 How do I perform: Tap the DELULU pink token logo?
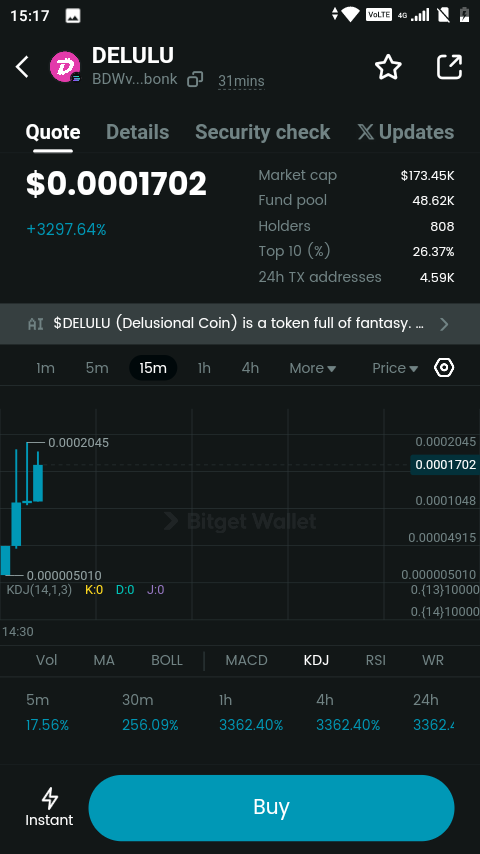pyautogui.click(x=65, y=67)
